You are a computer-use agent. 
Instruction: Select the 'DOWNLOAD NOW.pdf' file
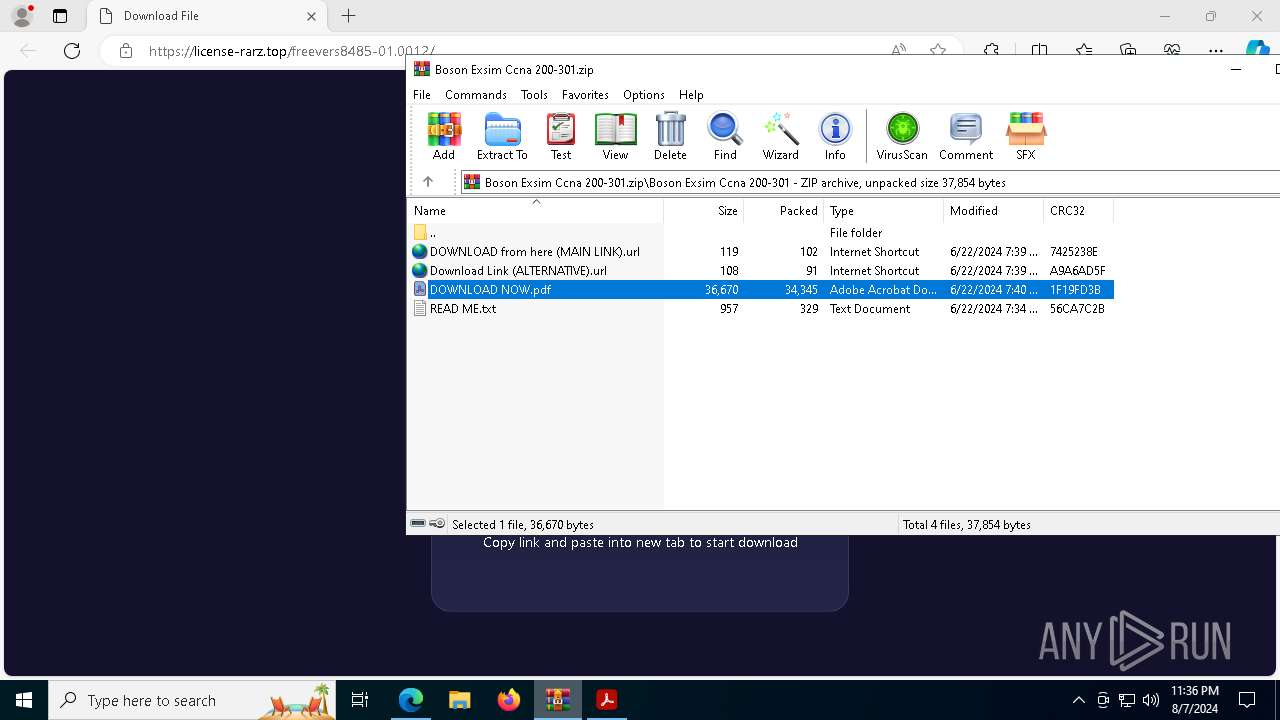(761, 290)
